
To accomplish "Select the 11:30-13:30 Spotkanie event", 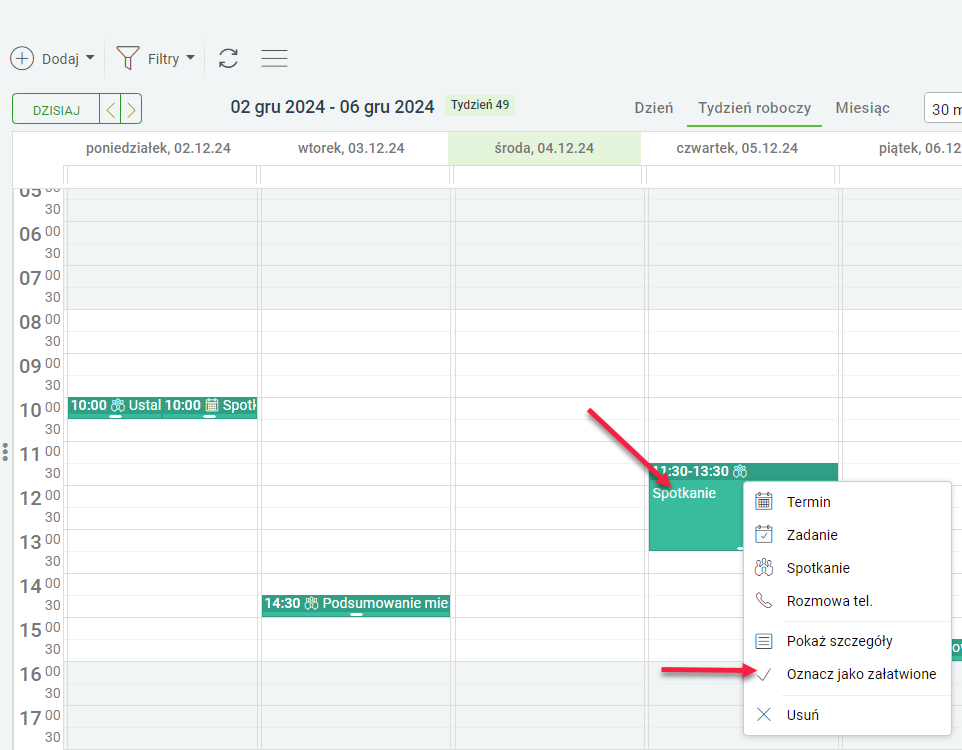I will [696, 507].
